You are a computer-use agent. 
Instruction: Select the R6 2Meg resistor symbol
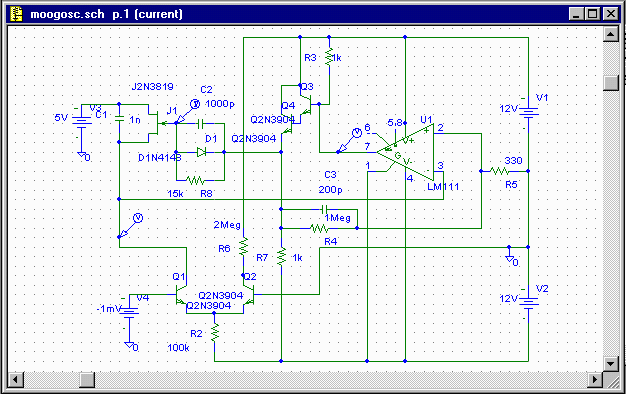(x=243, y=247)
